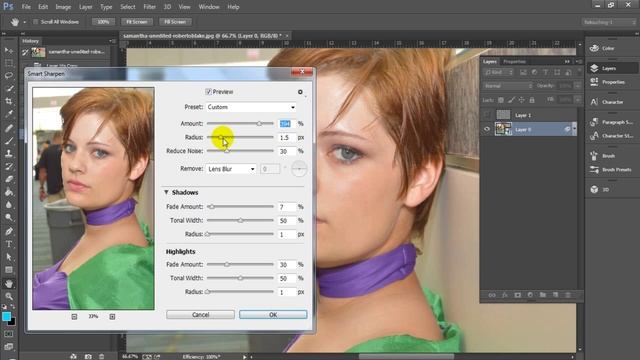This screenshot has width=640, height=360.
Task: Open the Filter menu
Action: tap(149, 7)
